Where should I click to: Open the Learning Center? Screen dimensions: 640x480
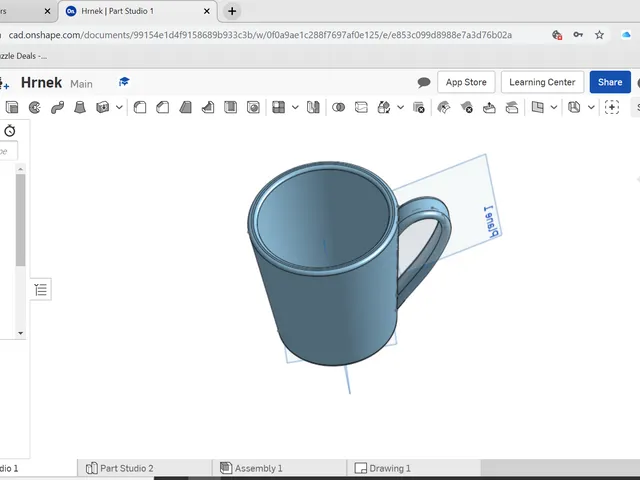point(542,82)
